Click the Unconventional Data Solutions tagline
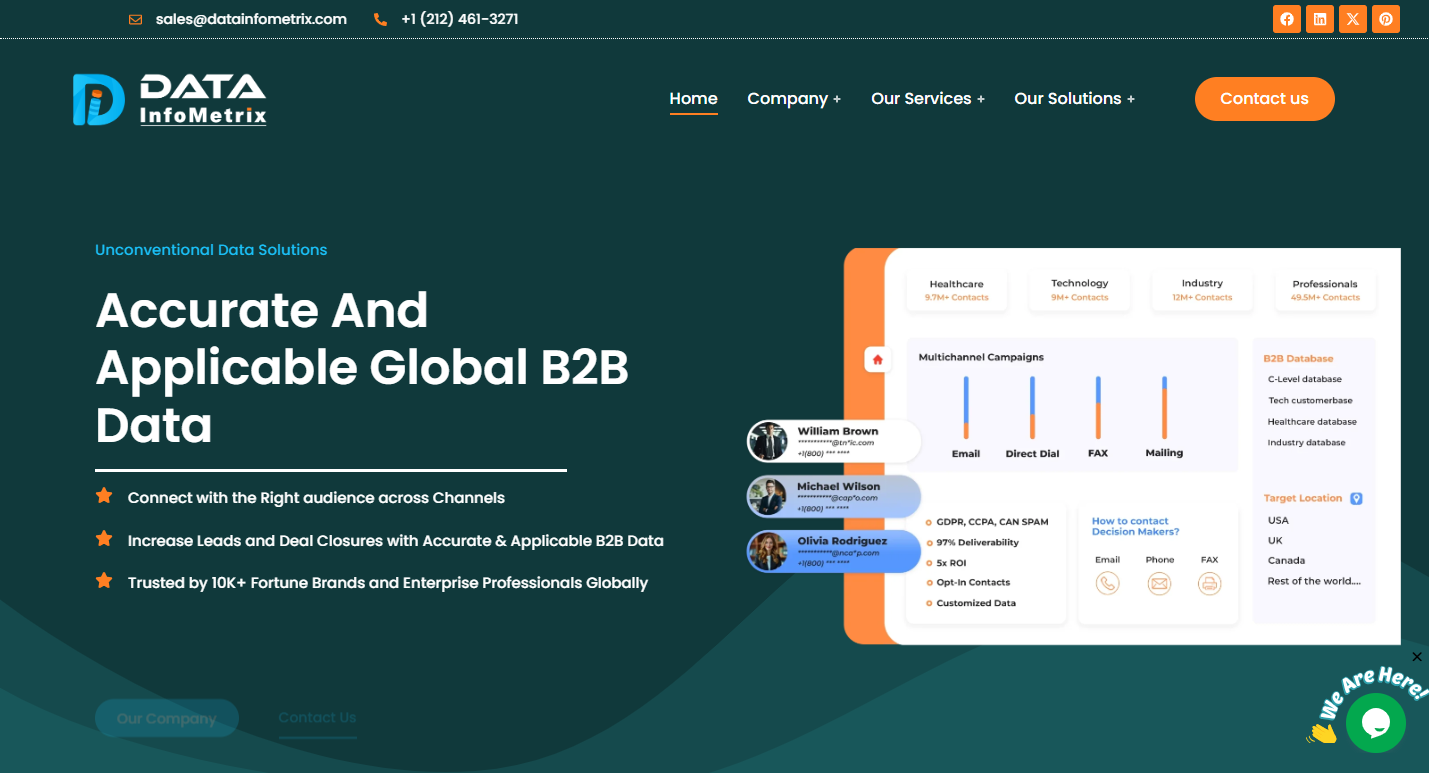Viewport: 1429px width, 773px height. [211, 250]
